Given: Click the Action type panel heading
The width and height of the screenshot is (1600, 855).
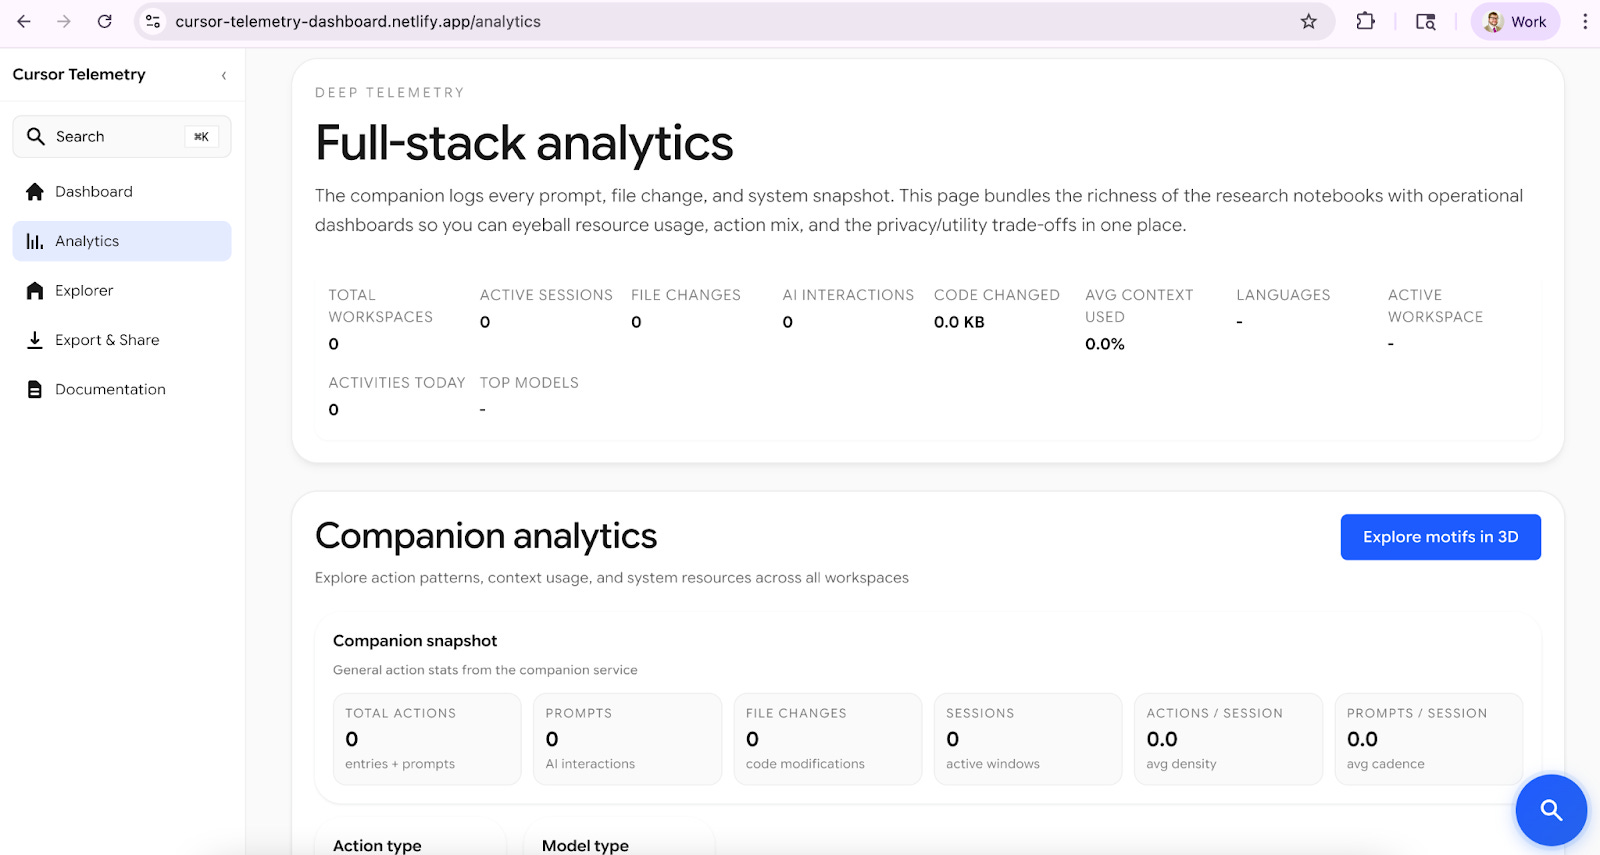Looking at the screenshot, I should pos(377,845).
